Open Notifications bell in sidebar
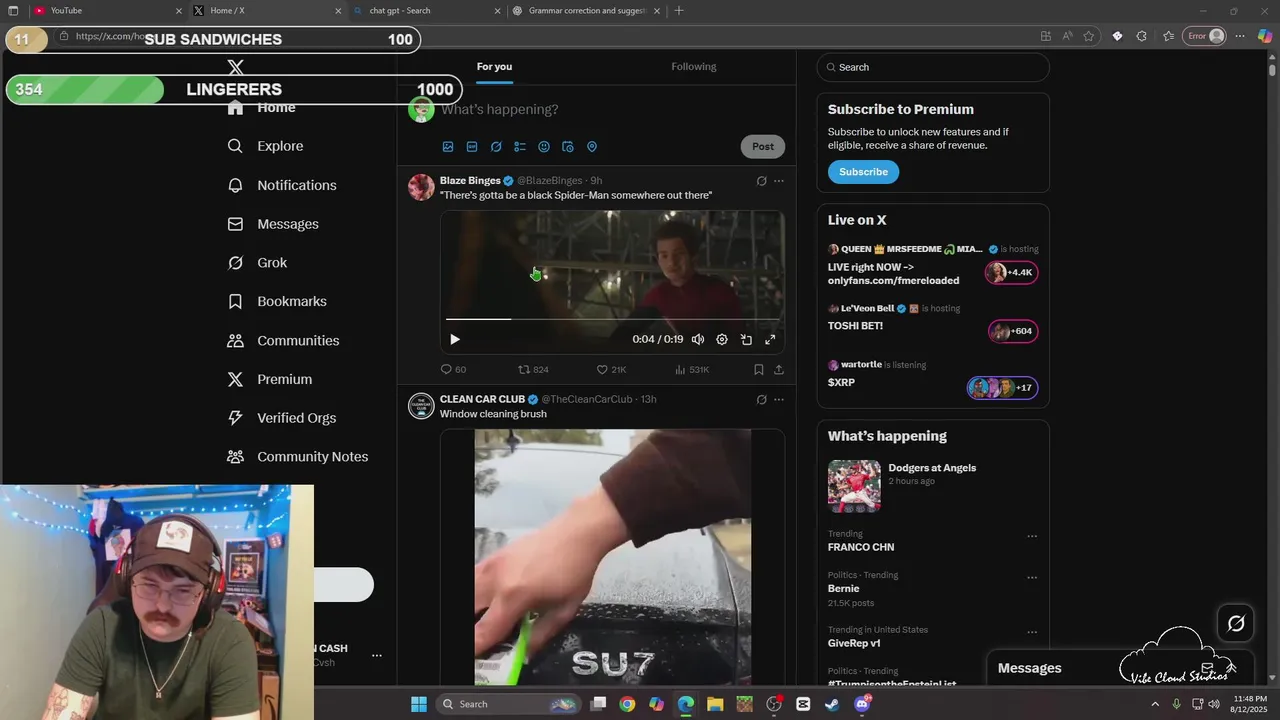 tap(235, 185)
